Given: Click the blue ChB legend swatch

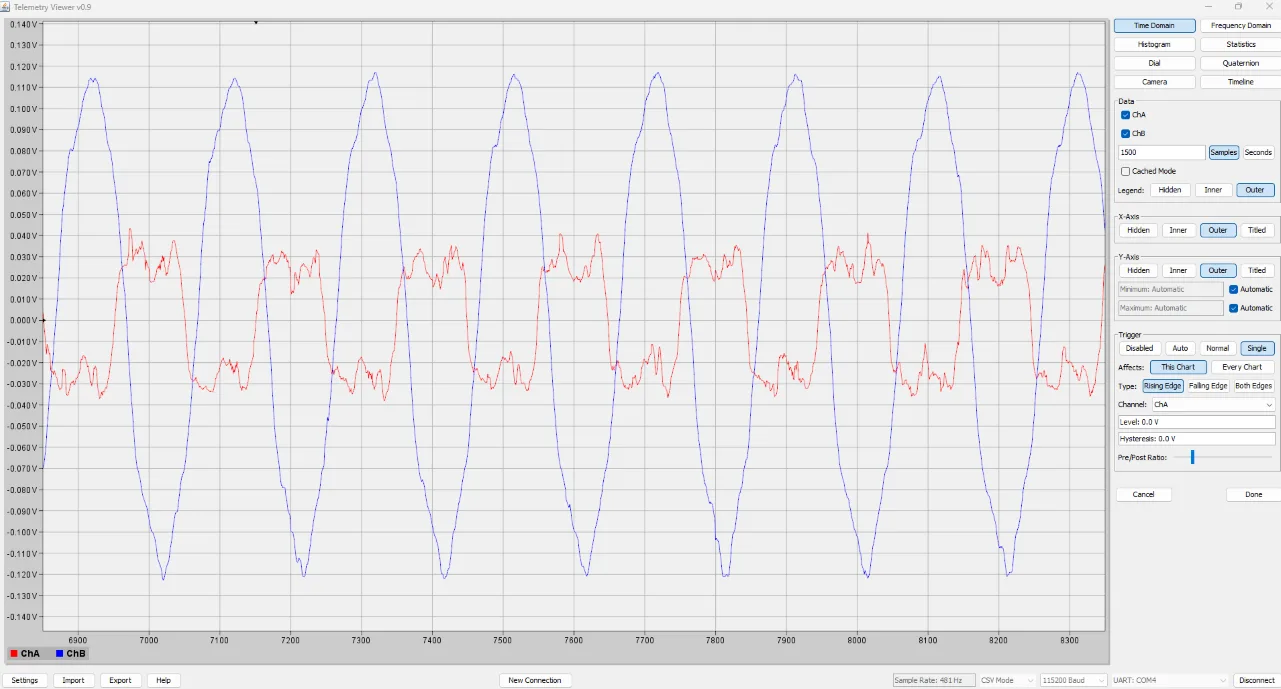Looking at the screenshot, I should coord(60,654).
